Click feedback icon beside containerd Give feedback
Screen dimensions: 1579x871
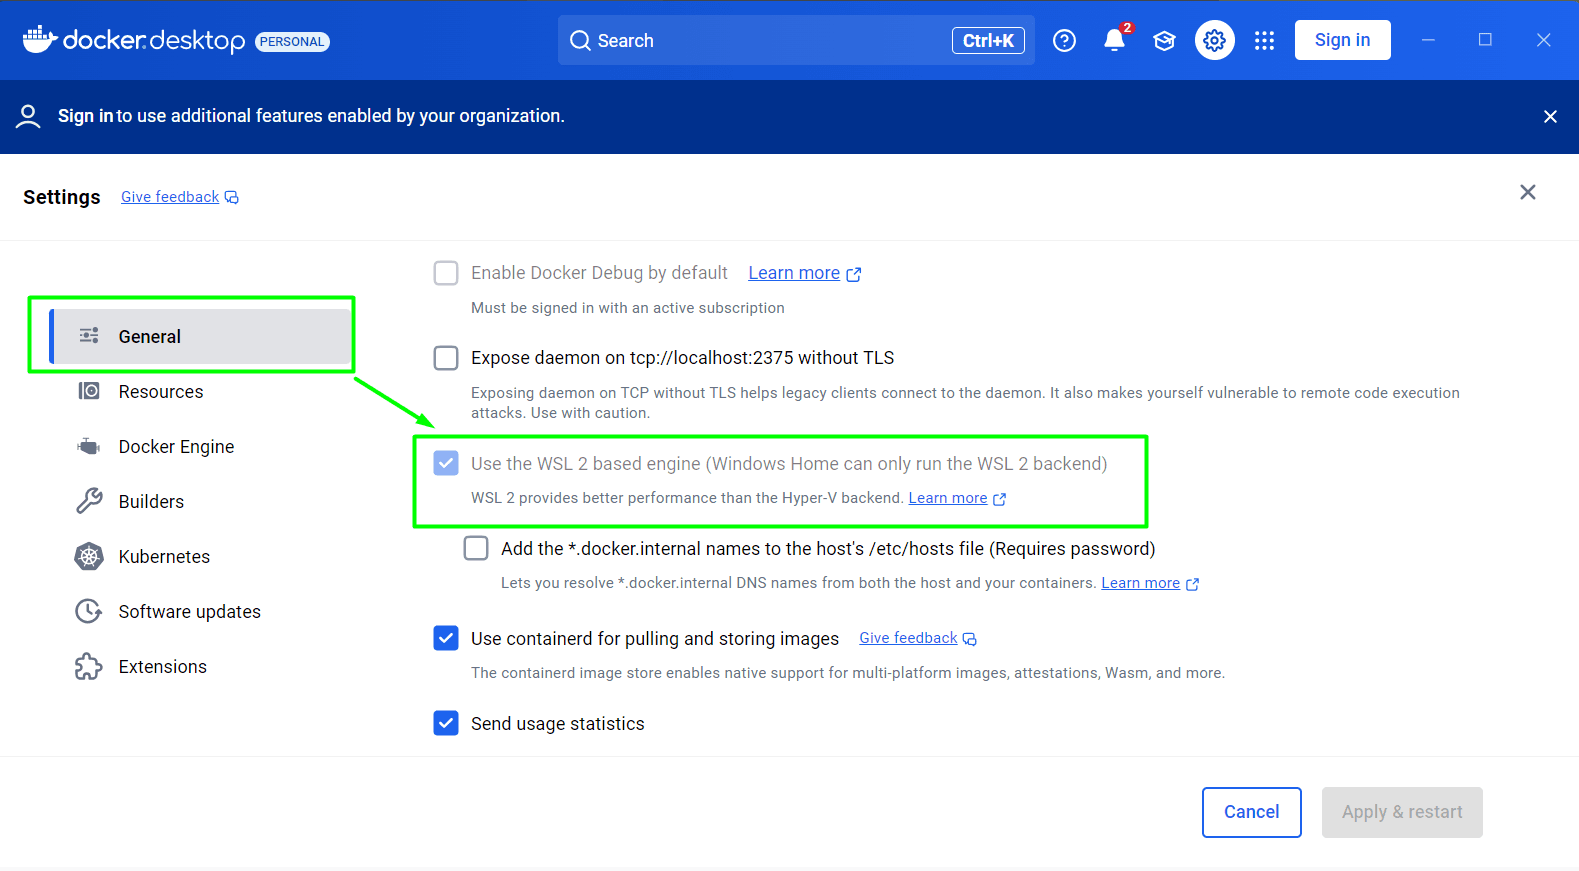[x=970, y=639]
